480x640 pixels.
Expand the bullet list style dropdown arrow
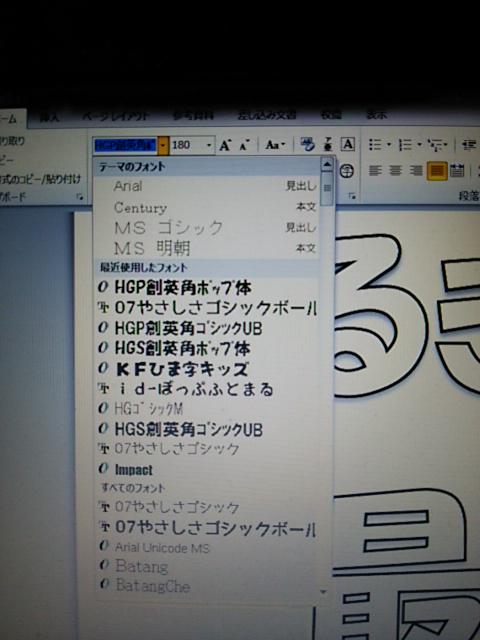point(389,144)
